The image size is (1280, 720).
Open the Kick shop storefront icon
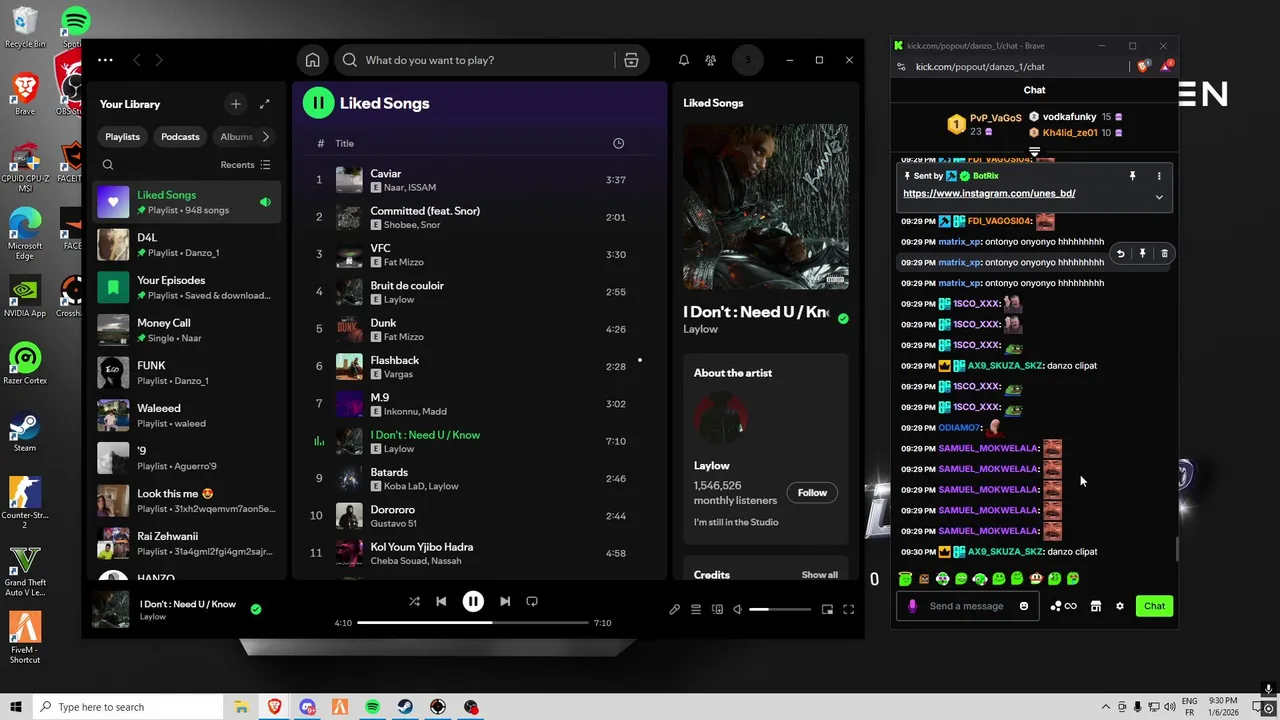[x=1095, y=606]
